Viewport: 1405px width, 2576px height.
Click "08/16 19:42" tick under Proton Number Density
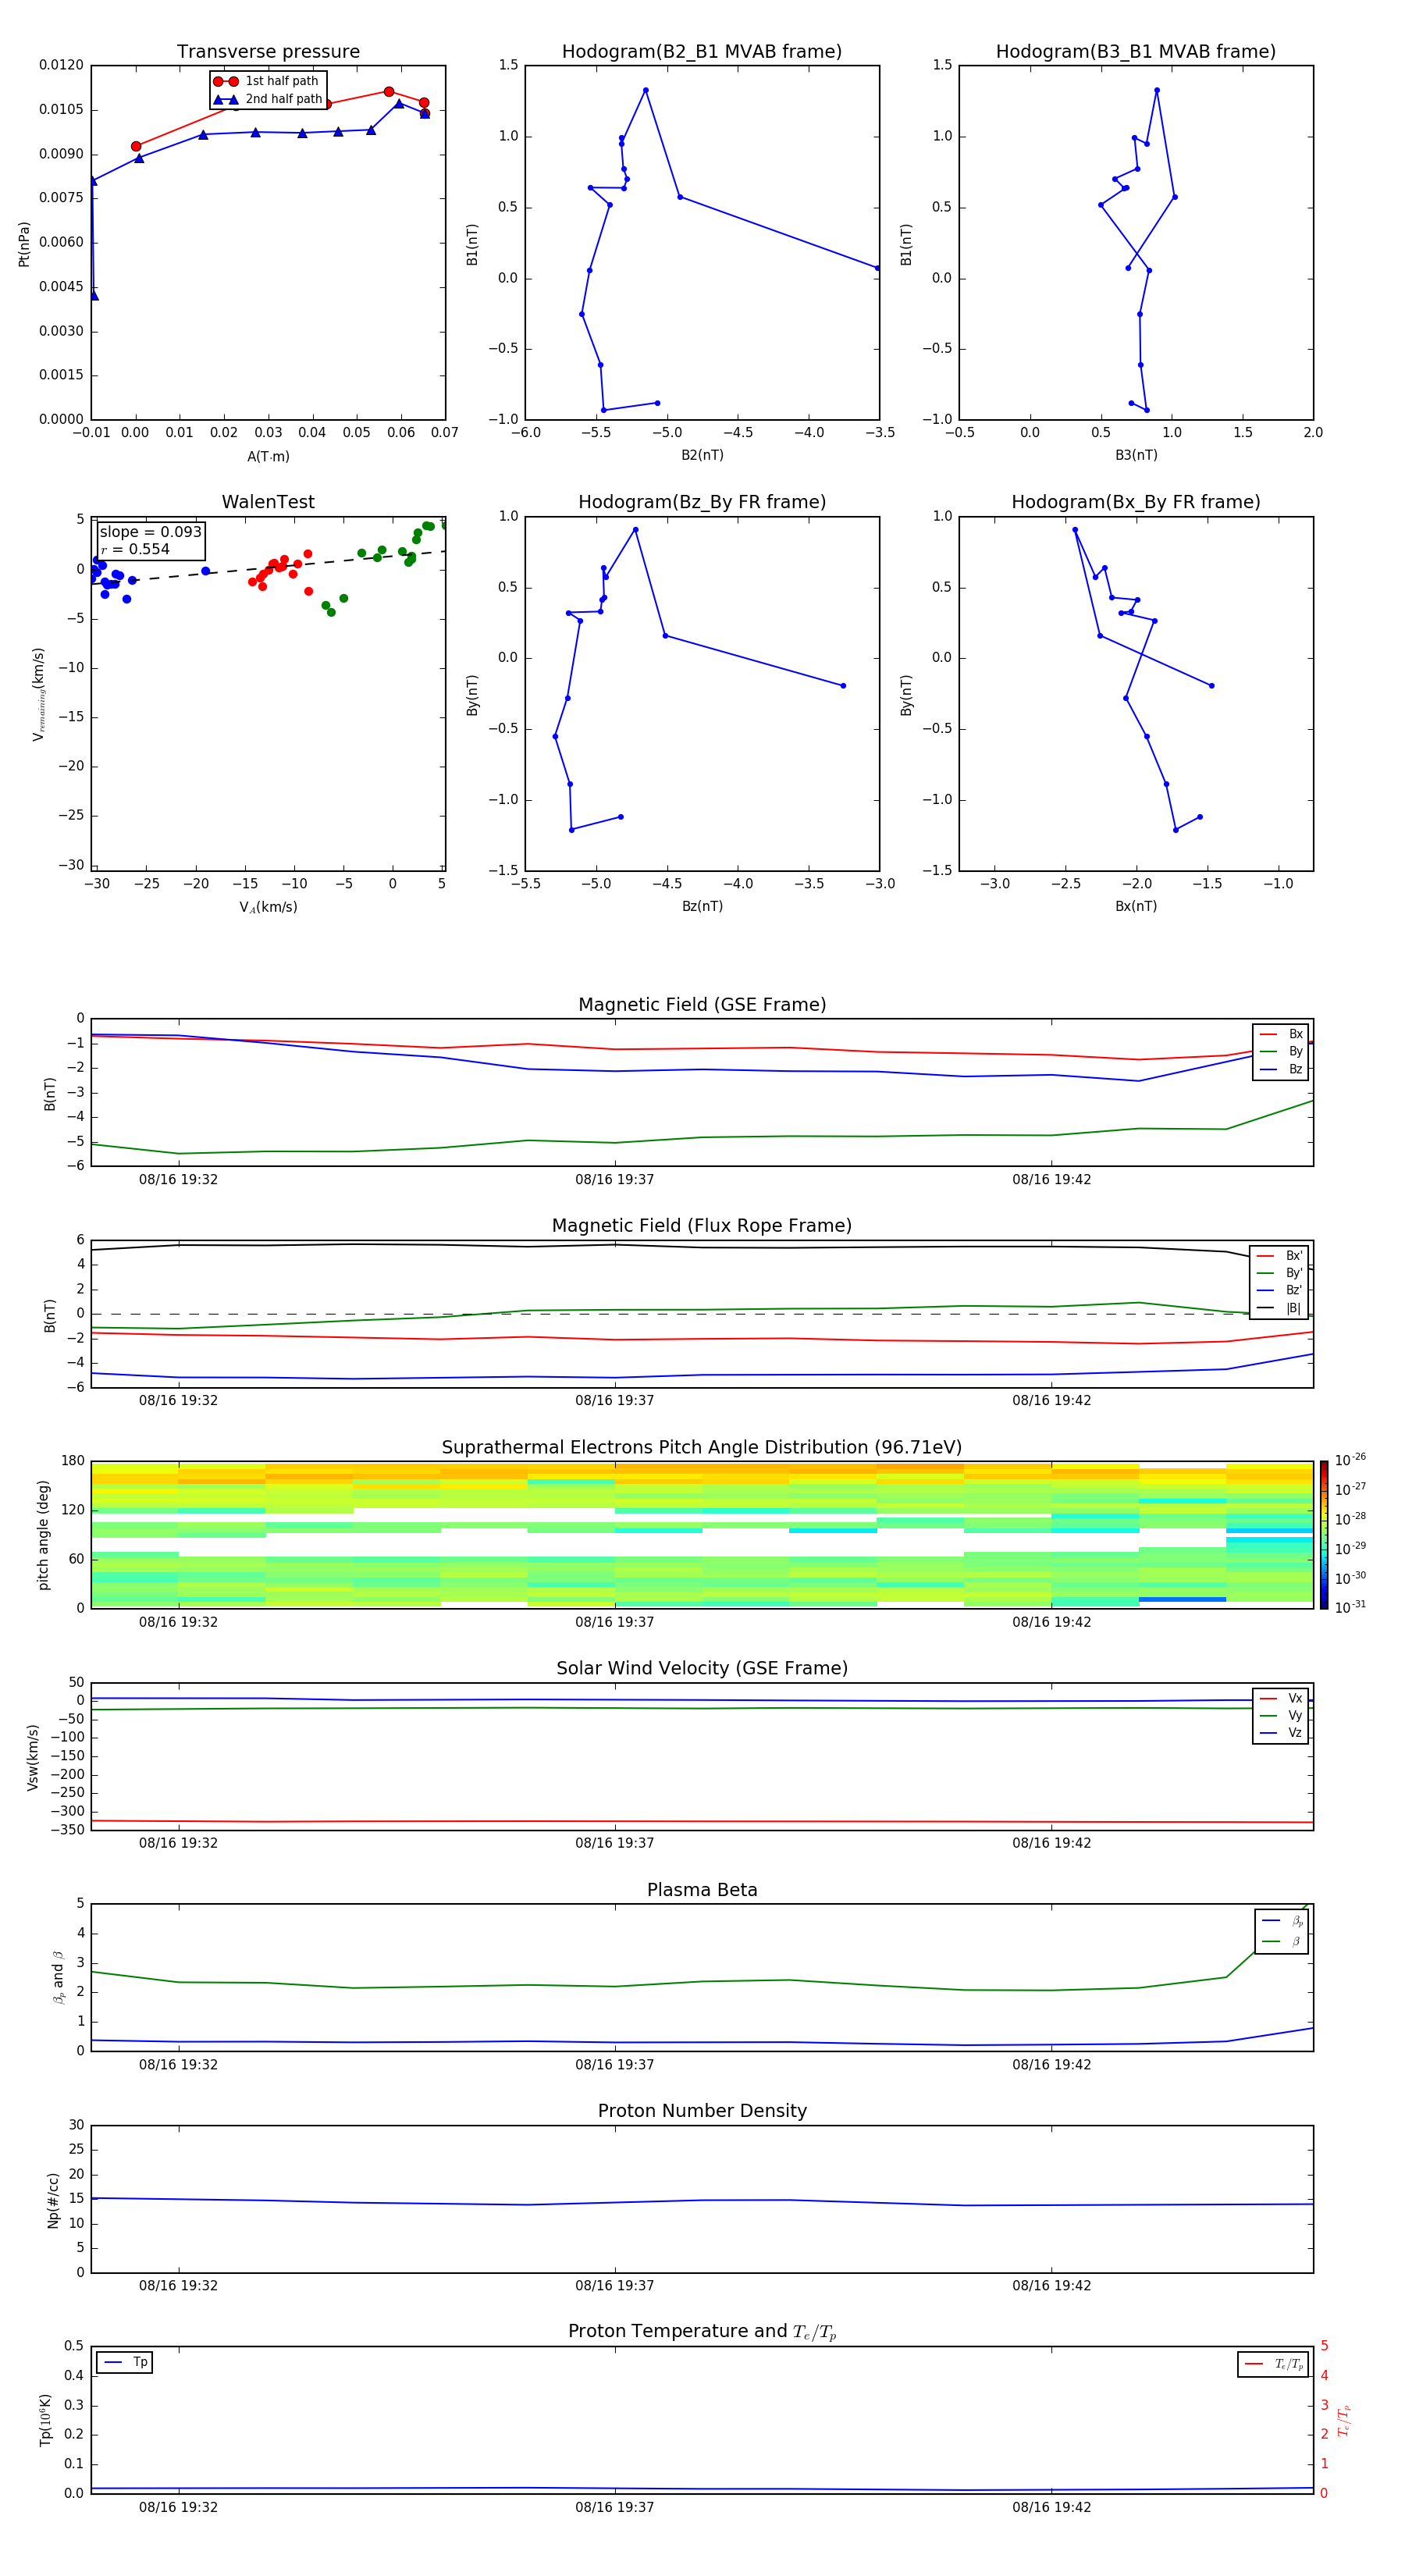1051,2285
